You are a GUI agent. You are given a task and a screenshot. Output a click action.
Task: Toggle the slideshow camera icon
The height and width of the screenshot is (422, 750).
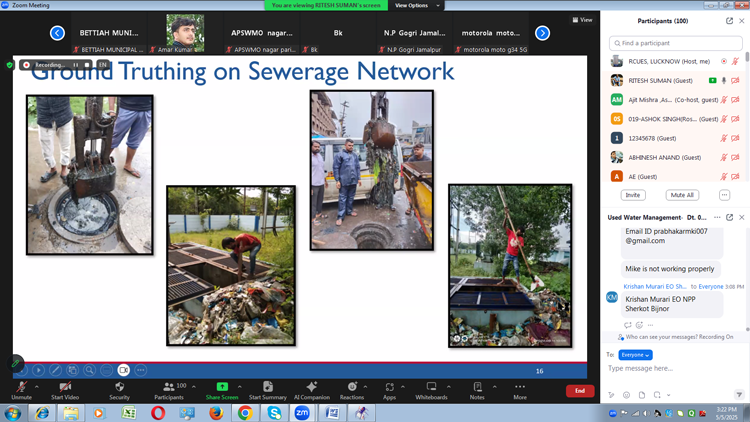coord(123,370)
